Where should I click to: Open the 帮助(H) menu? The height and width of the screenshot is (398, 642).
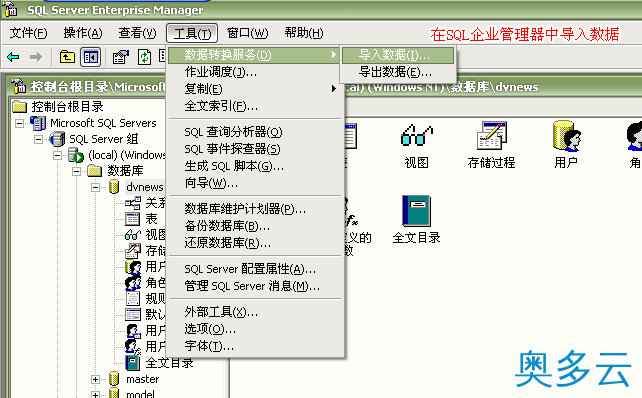(304, 33)
